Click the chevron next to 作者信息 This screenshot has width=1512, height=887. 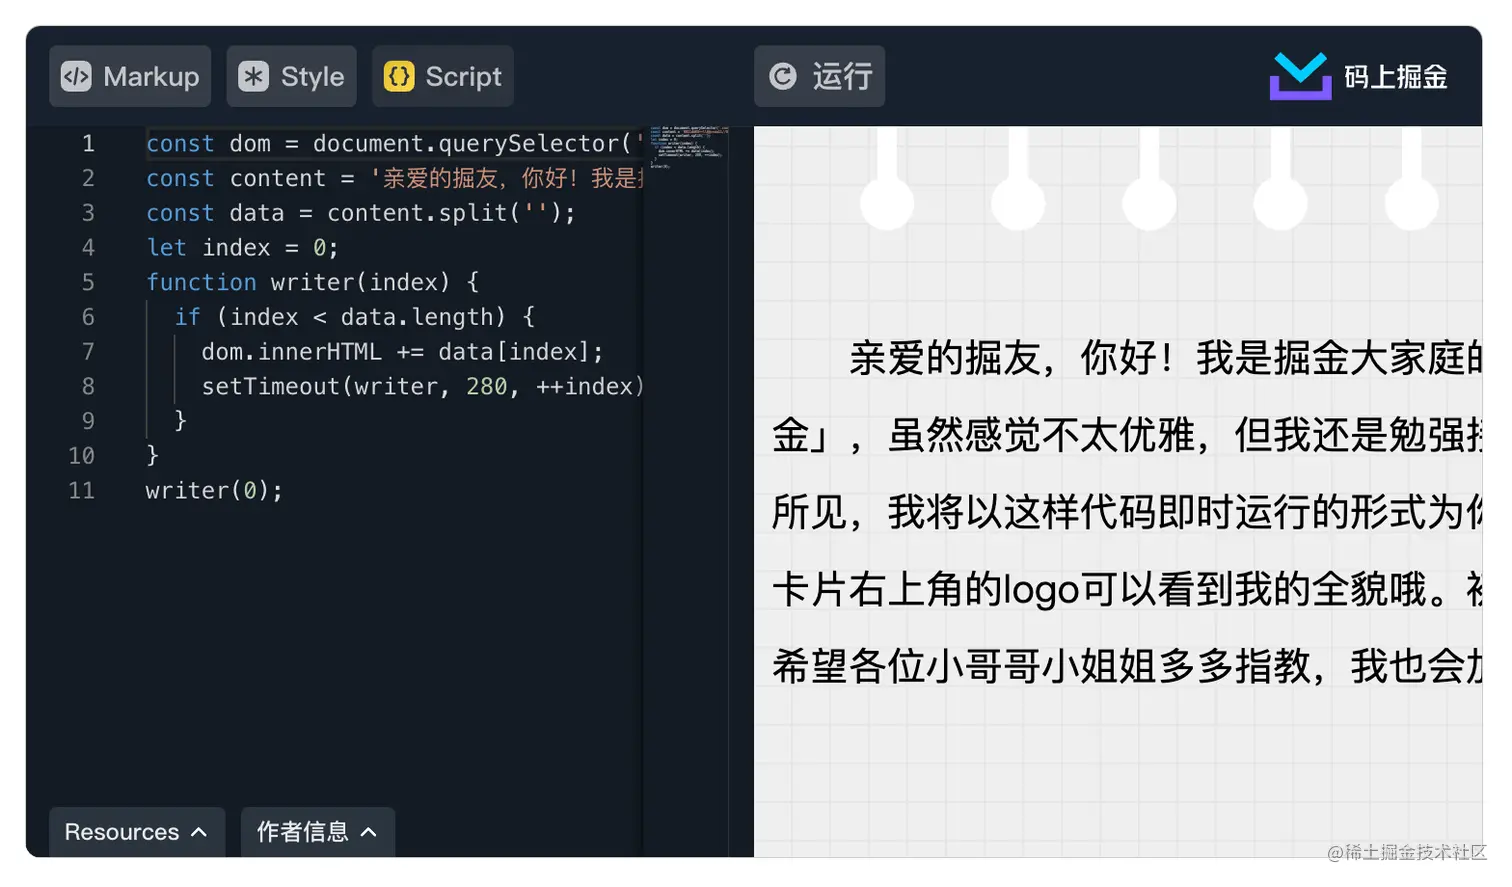(369, 832)
